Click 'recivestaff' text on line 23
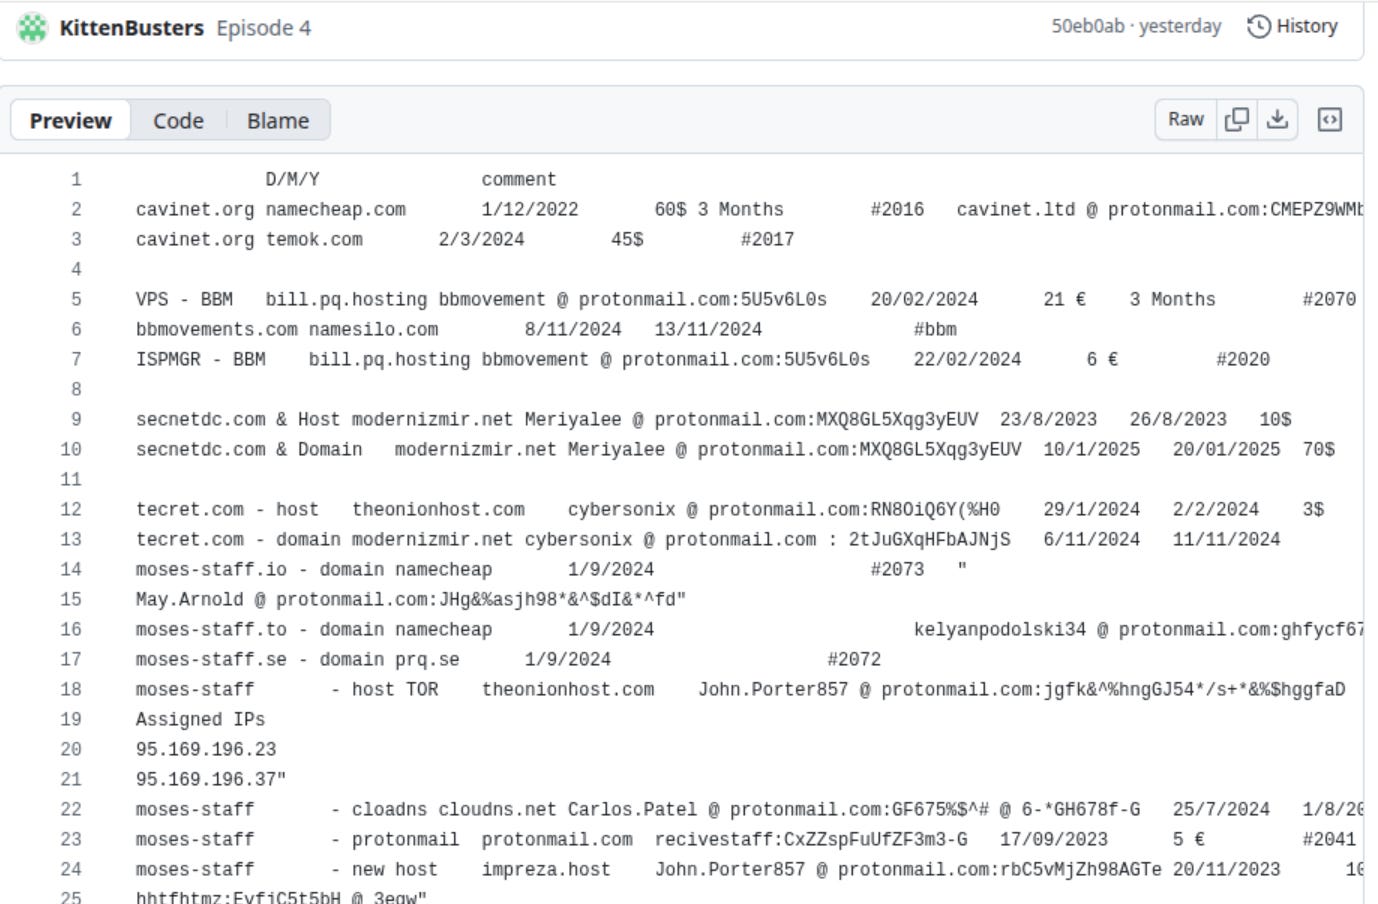Image resolution: width=1378 pixels, height=904 pixels. 714,840
